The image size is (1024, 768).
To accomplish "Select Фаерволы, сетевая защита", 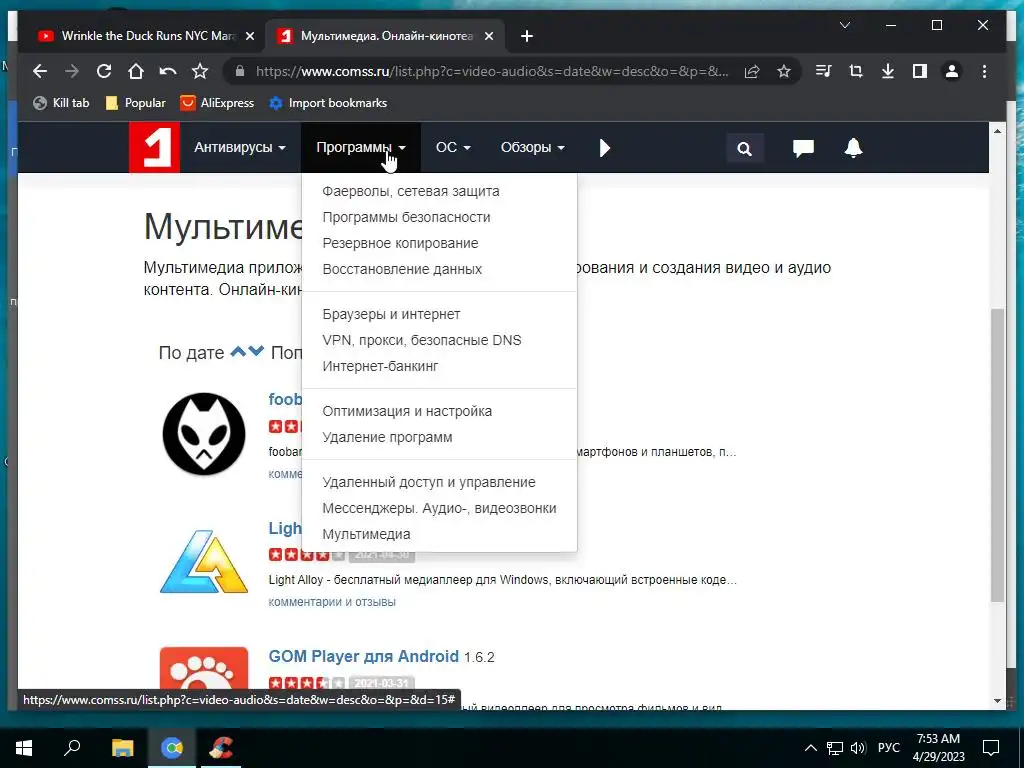I will 411,191.
